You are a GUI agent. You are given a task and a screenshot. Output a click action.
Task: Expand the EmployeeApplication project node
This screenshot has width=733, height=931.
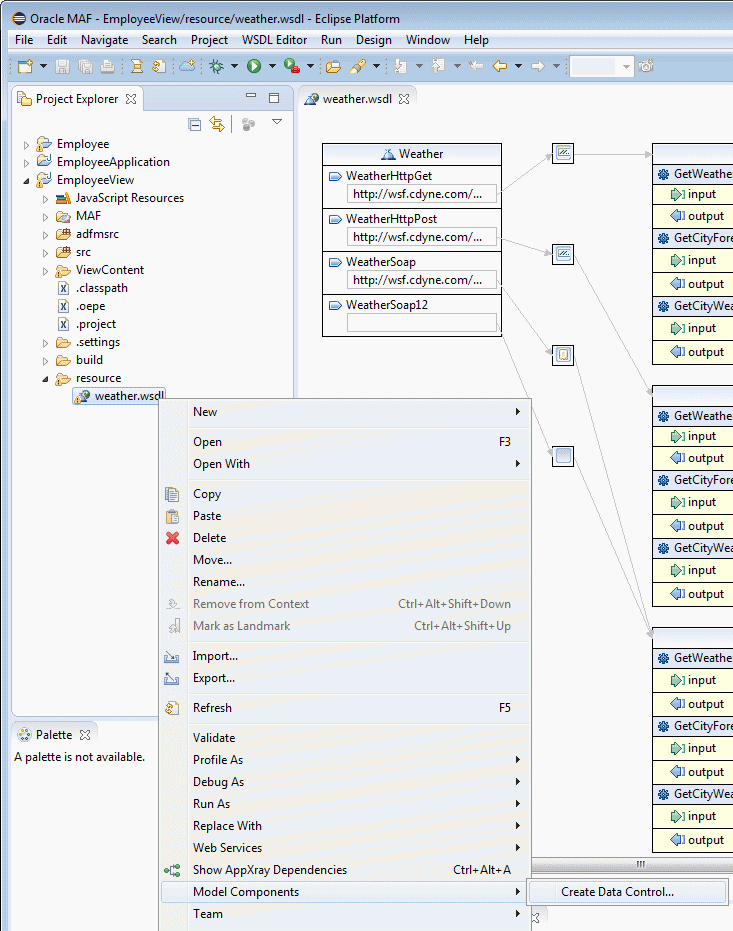[26, 163]
